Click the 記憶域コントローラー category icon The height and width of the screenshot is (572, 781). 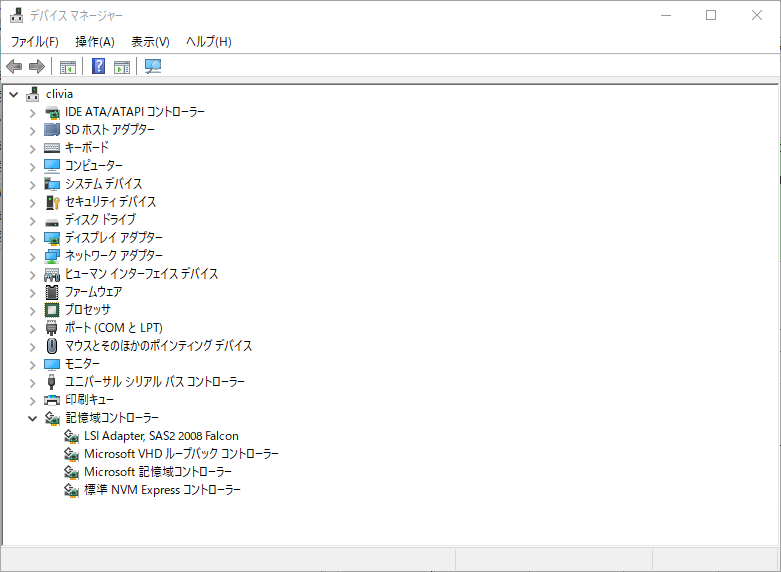(x=52, y=418)
